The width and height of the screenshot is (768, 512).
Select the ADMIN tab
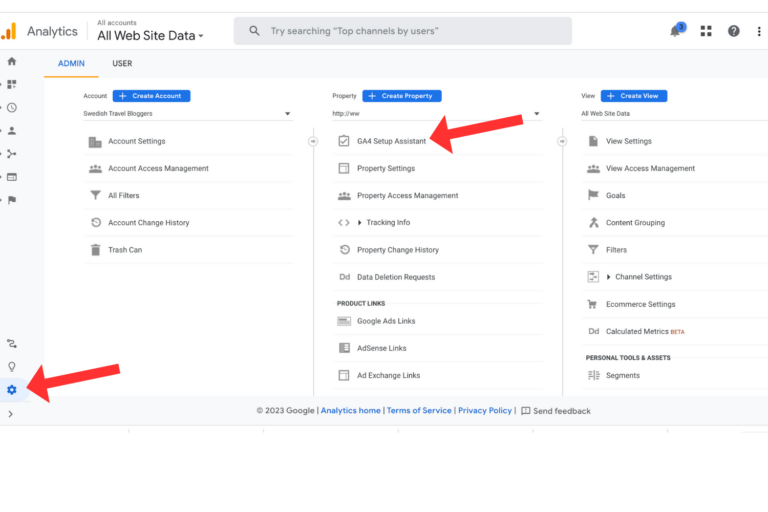[x=71, y=64]
